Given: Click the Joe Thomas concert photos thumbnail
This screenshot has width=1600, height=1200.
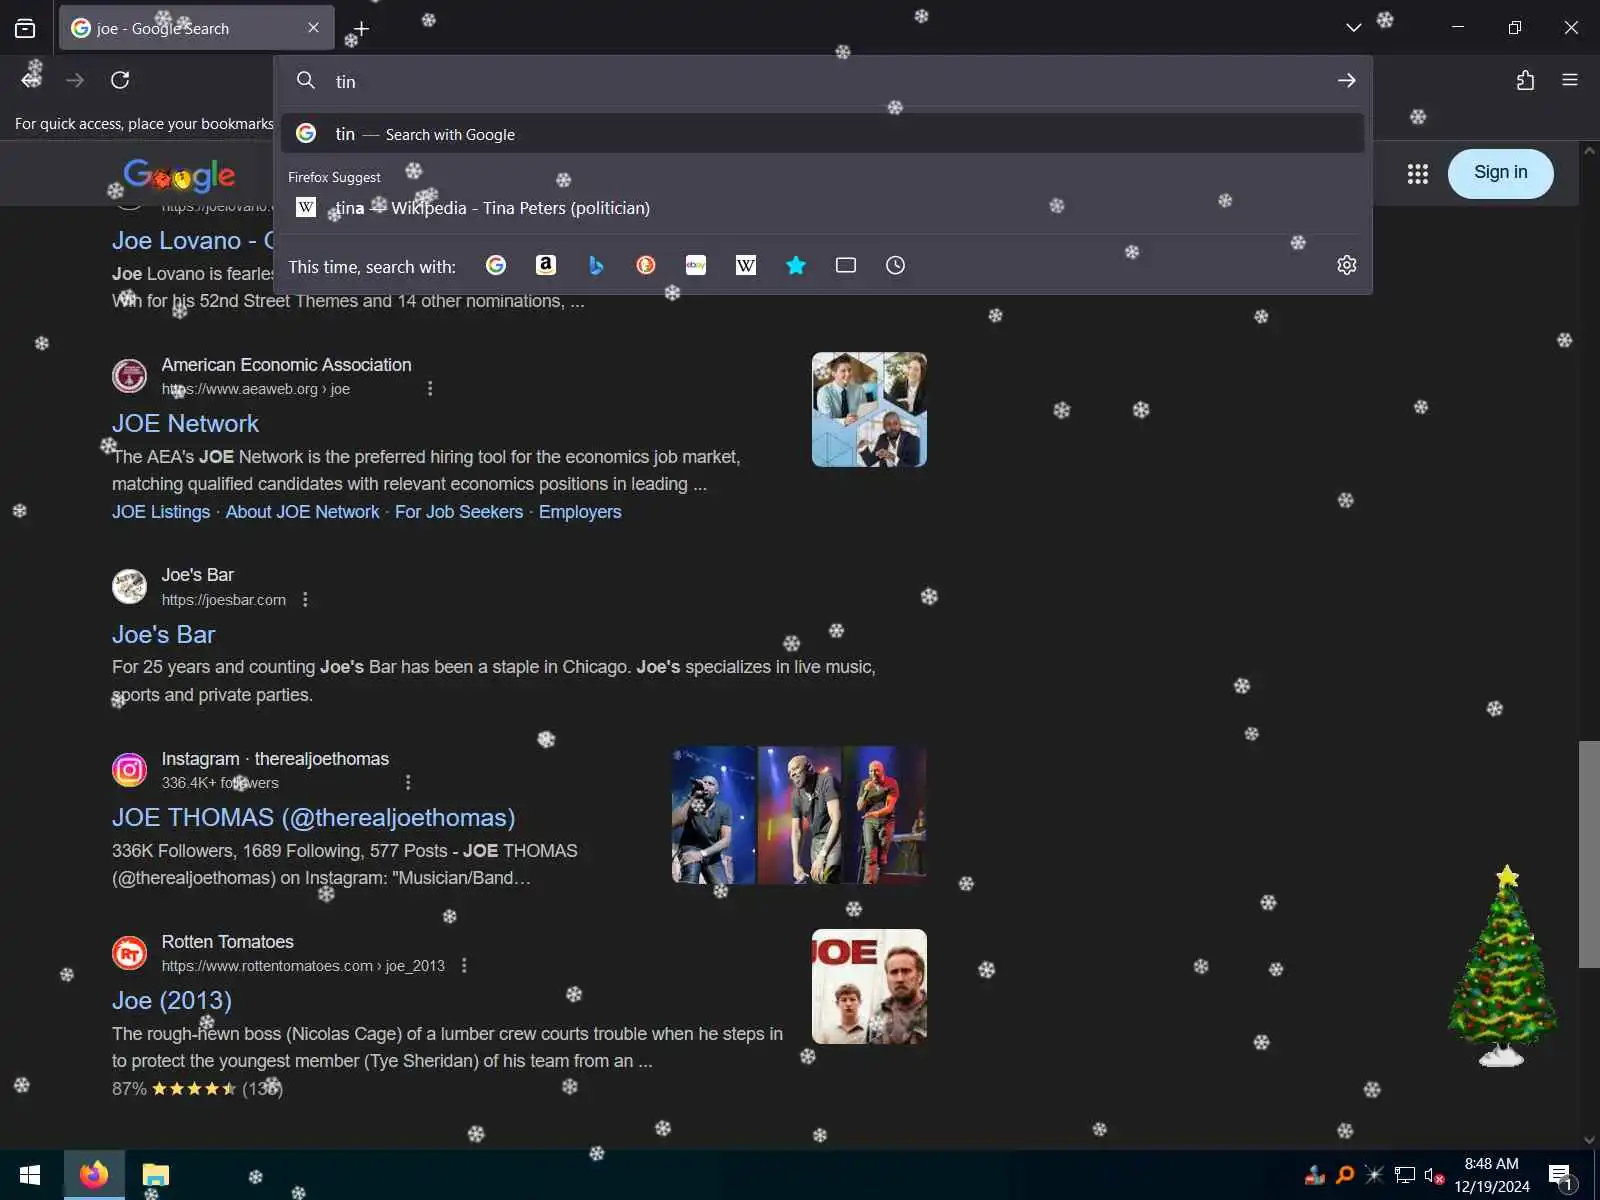Looking at the screenshot, I should pos(799,815).
